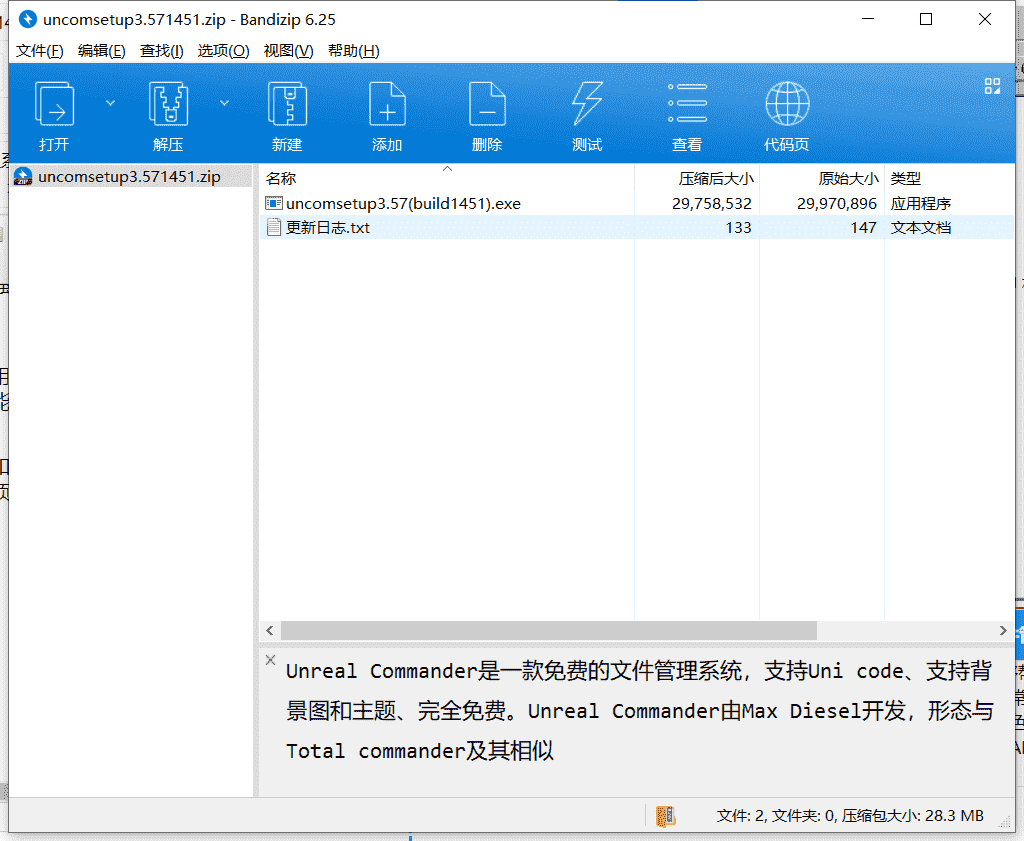The height and width of the screenshot is (841, 1024).
Task: Run the Test (测试) lightning icon
Action: 587,103
